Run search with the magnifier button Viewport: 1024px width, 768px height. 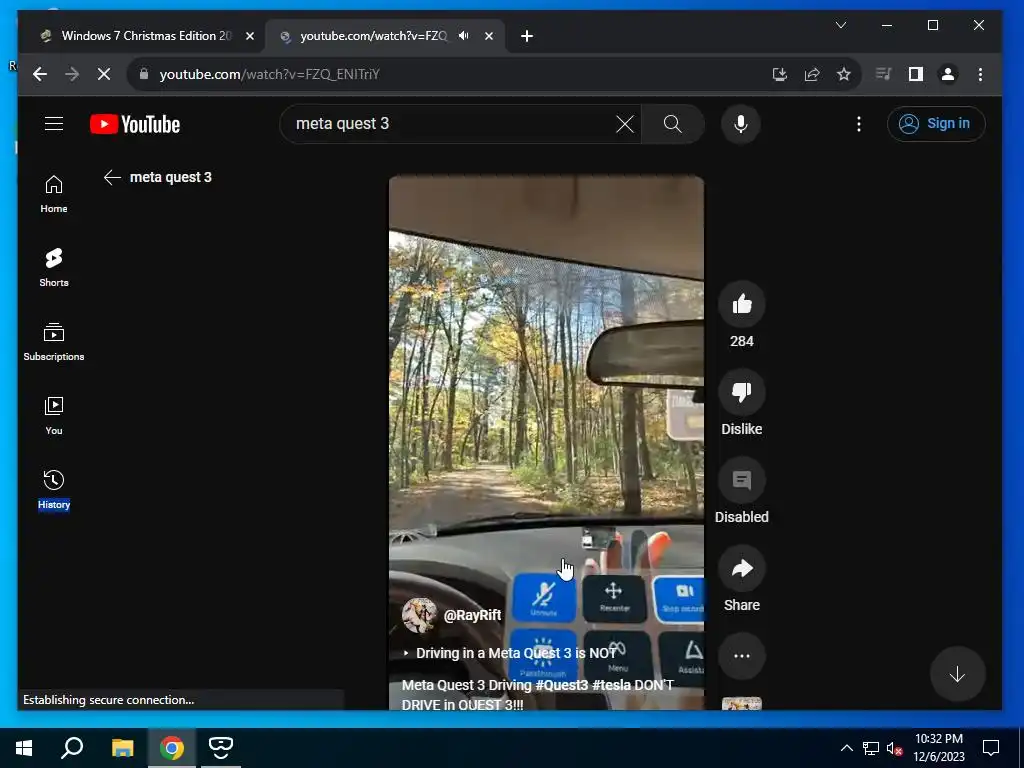click(x=673, y=124)
